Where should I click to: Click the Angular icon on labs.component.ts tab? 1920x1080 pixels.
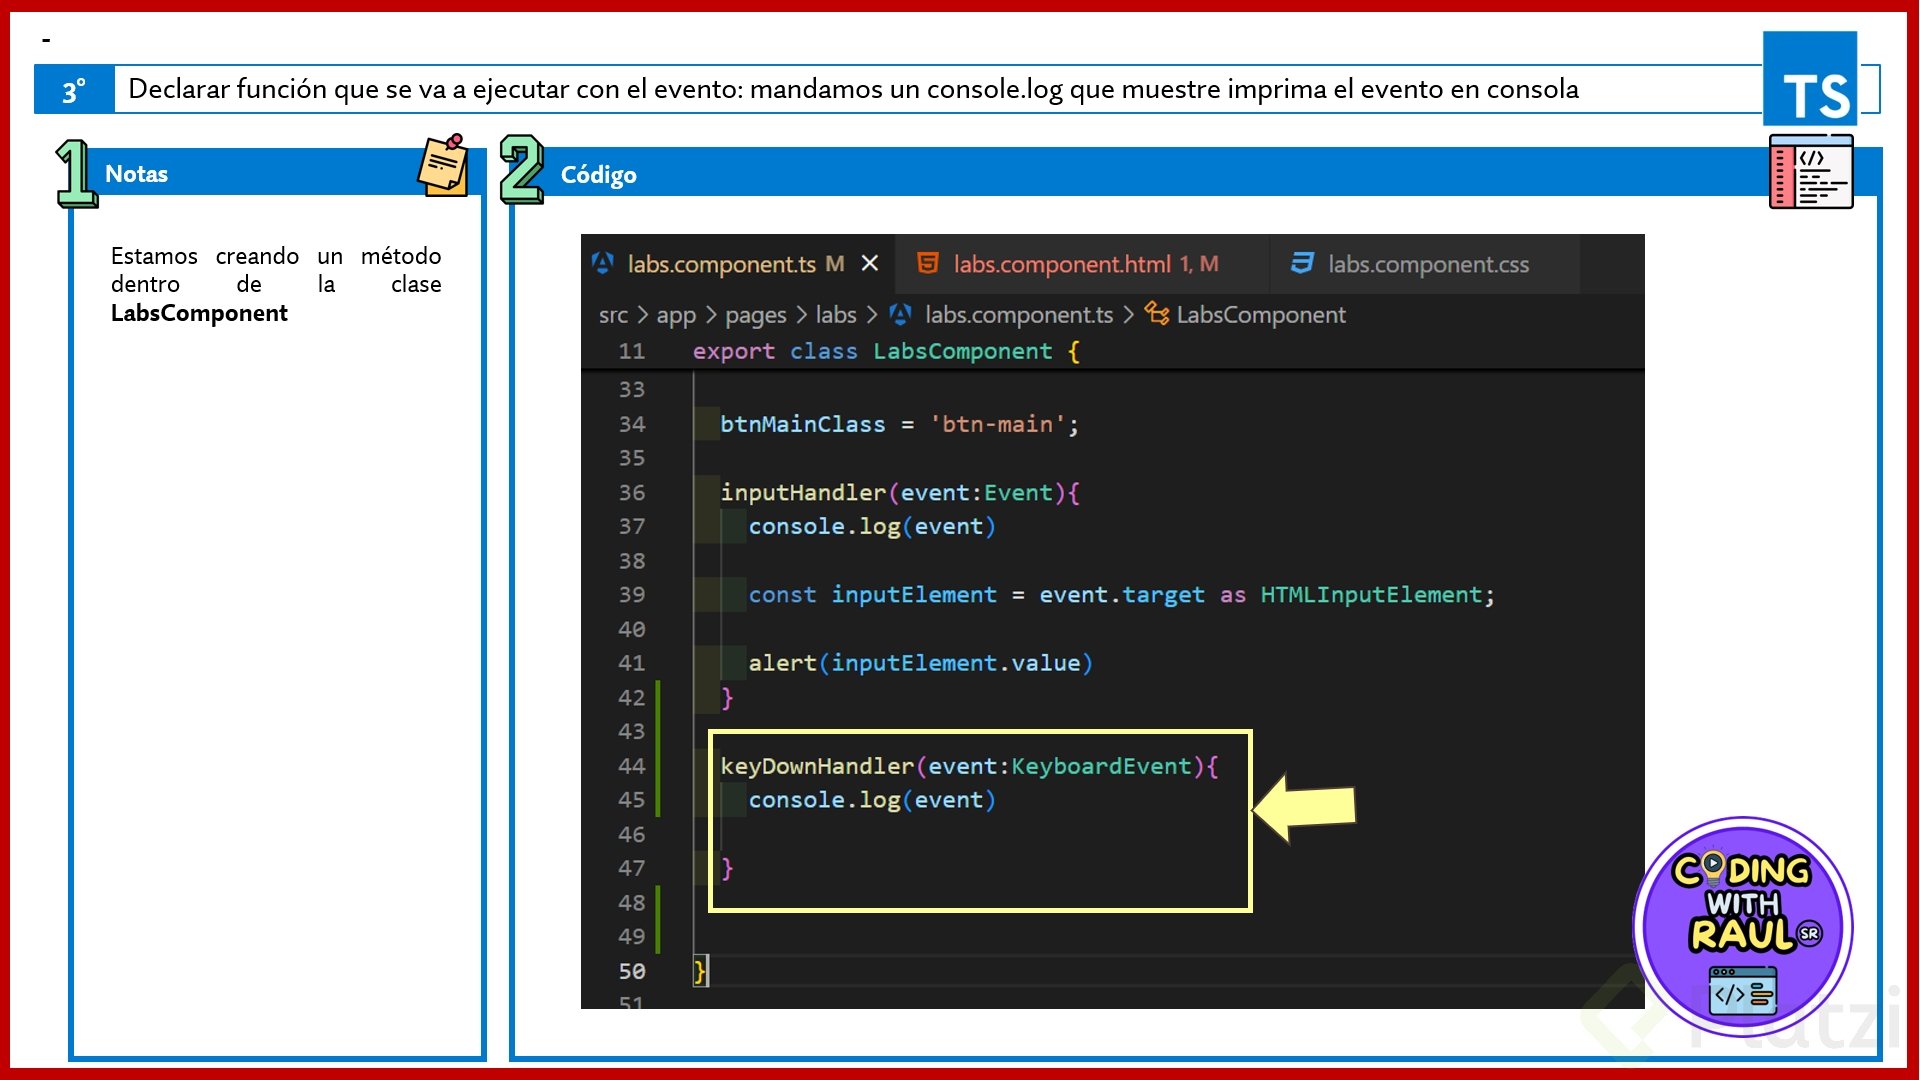coord(603,263)
